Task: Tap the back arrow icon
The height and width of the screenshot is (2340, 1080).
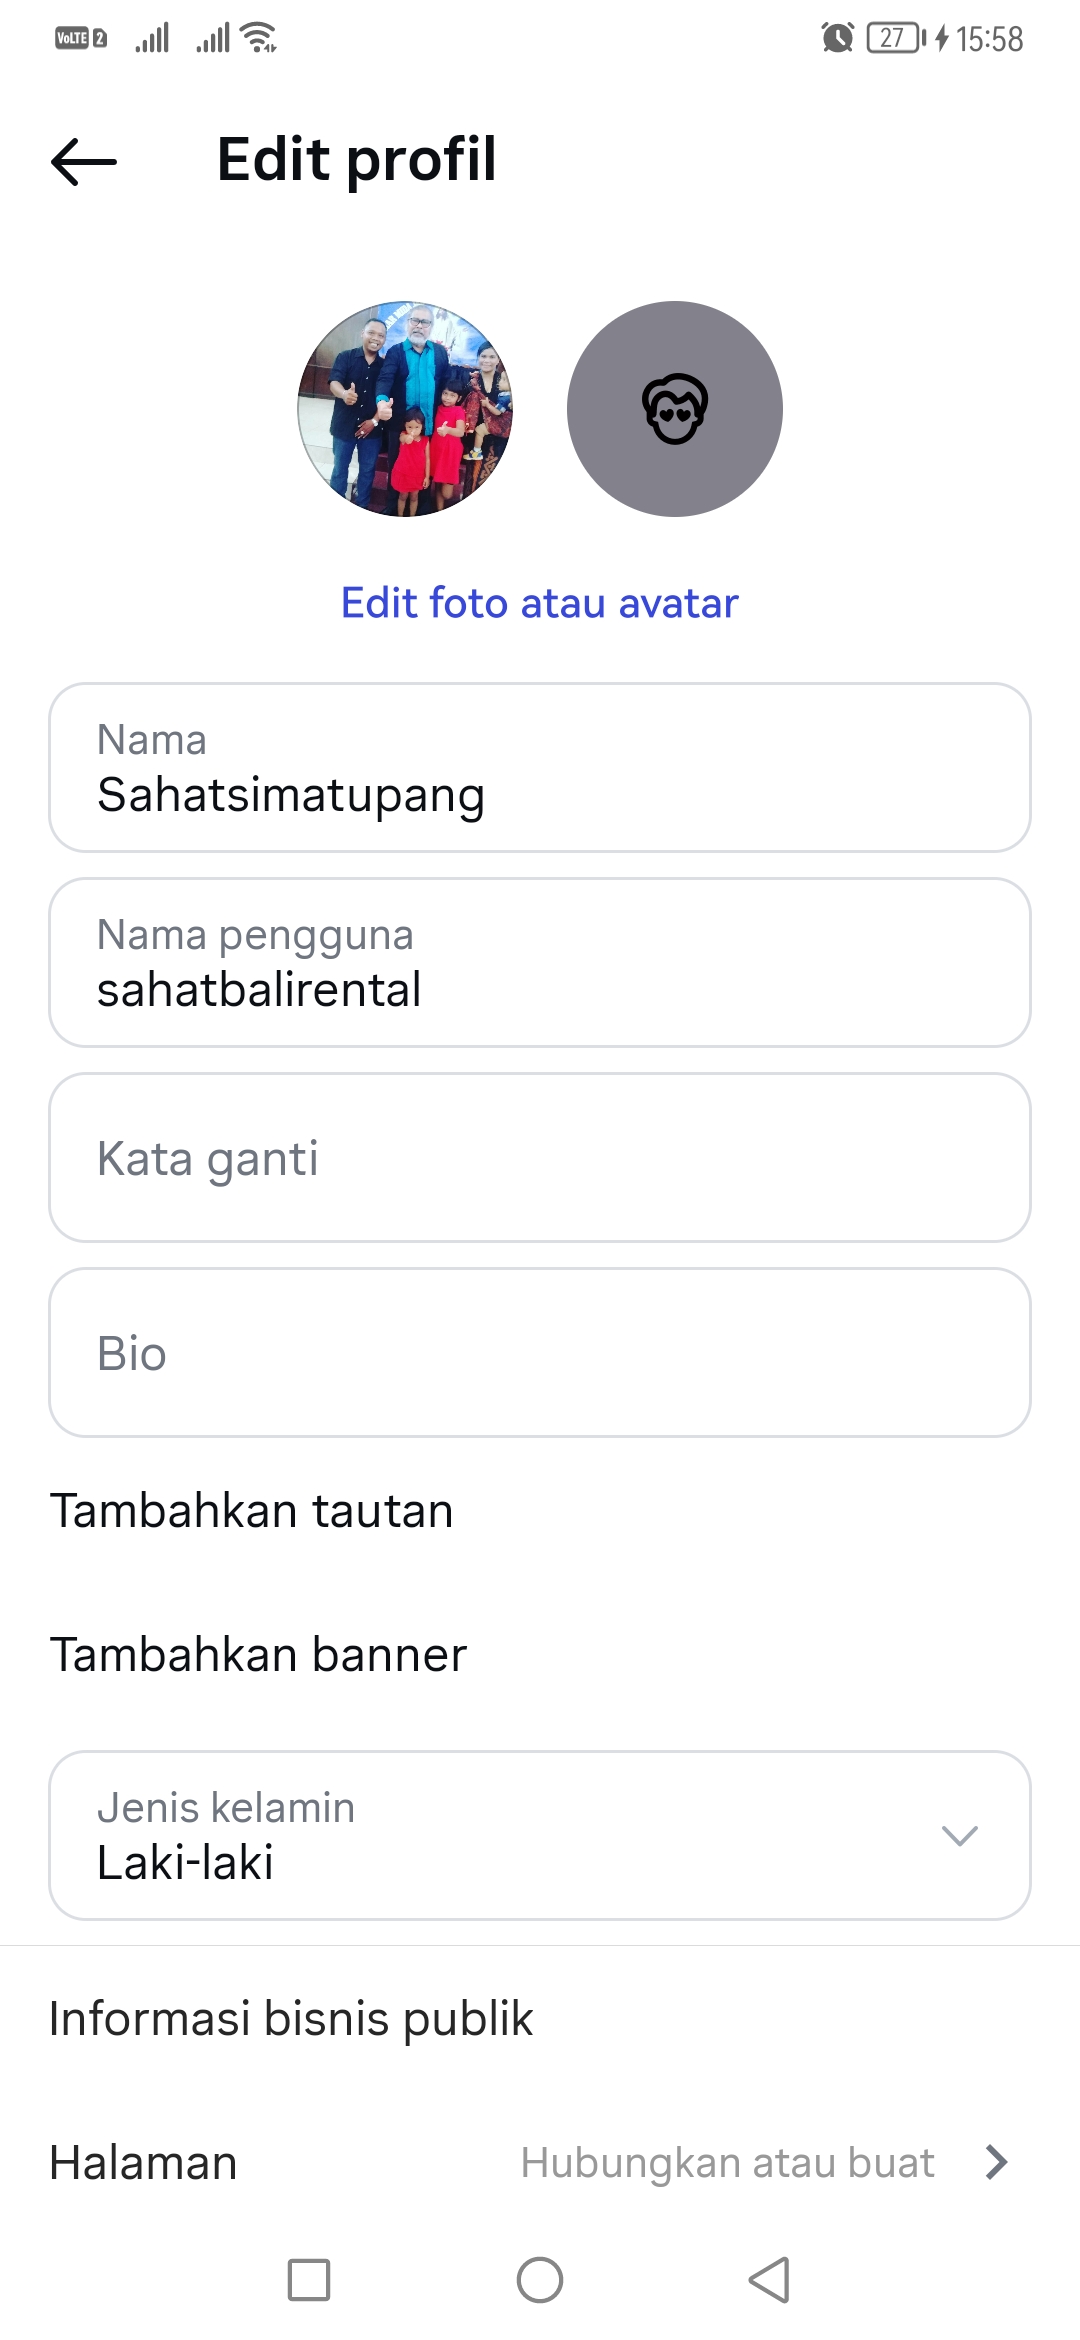Action: pos(84,161)
